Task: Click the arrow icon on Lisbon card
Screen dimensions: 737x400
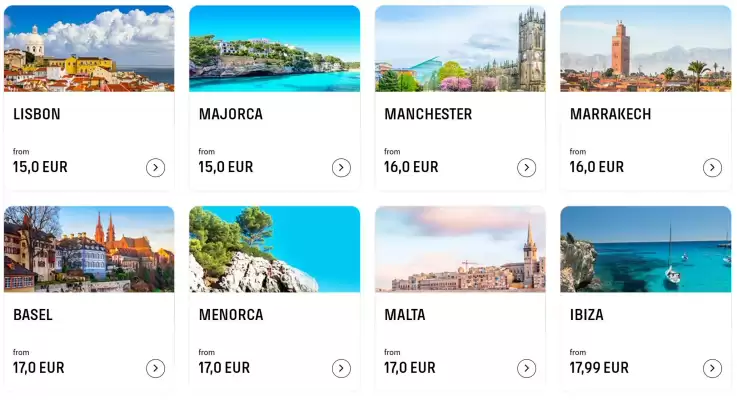Action: point(155,168)
